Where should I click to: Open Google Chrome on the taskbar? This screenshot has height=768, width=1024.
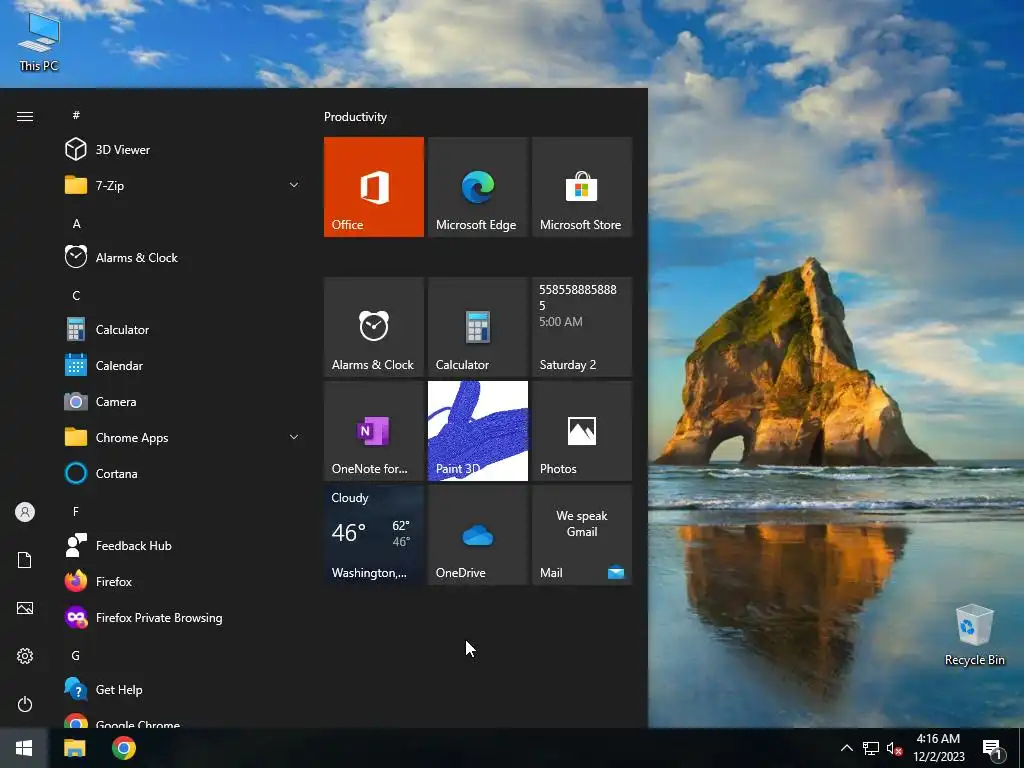(x=123, y=748)
